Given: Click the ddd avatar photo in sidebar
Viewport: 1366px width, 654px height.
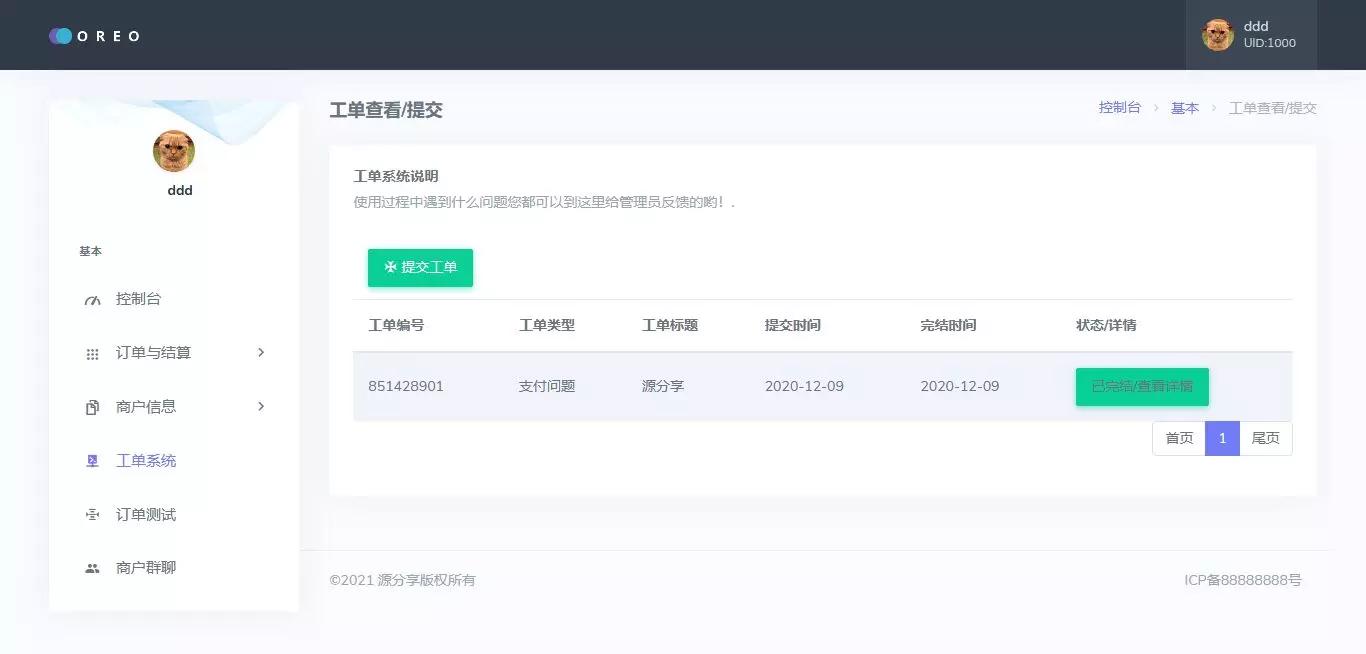Looking at the screenshot, I should tap(174, 150).
